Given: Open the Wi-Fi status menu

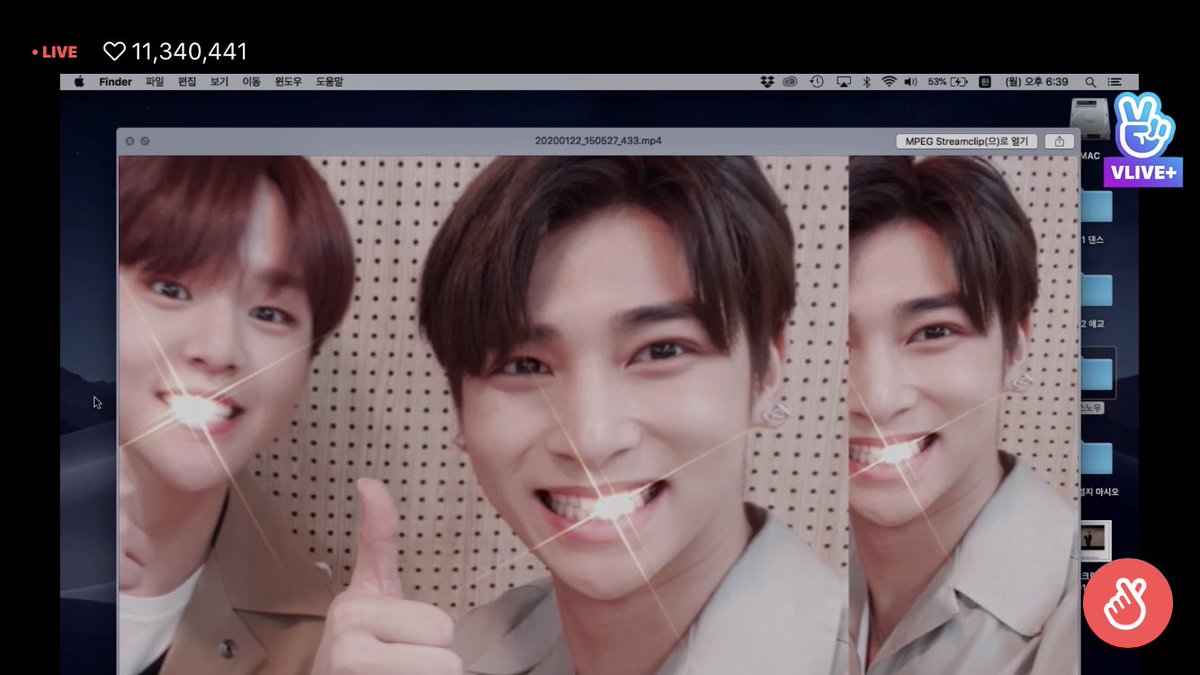Looking at the screenshot, I should pyautogui.click(x=888, y=82).
